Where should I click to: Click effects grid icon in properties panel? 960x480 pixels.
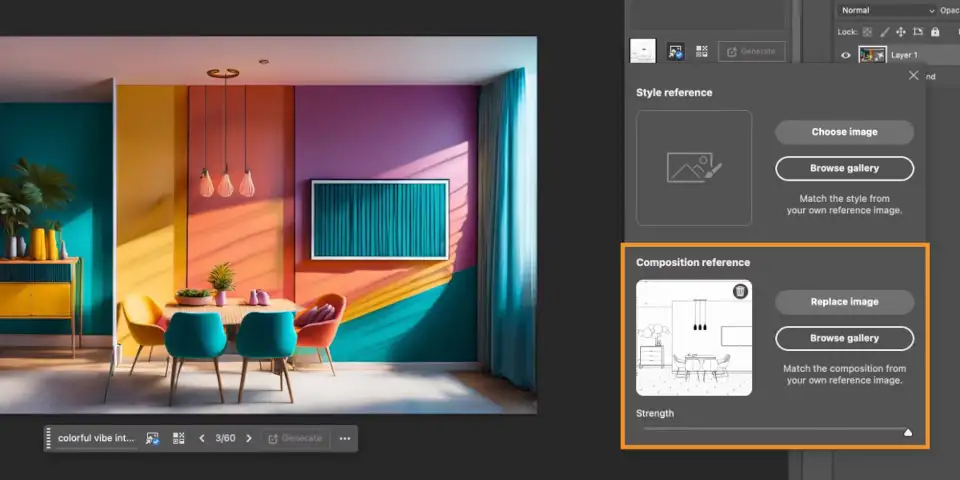[701, 51]
